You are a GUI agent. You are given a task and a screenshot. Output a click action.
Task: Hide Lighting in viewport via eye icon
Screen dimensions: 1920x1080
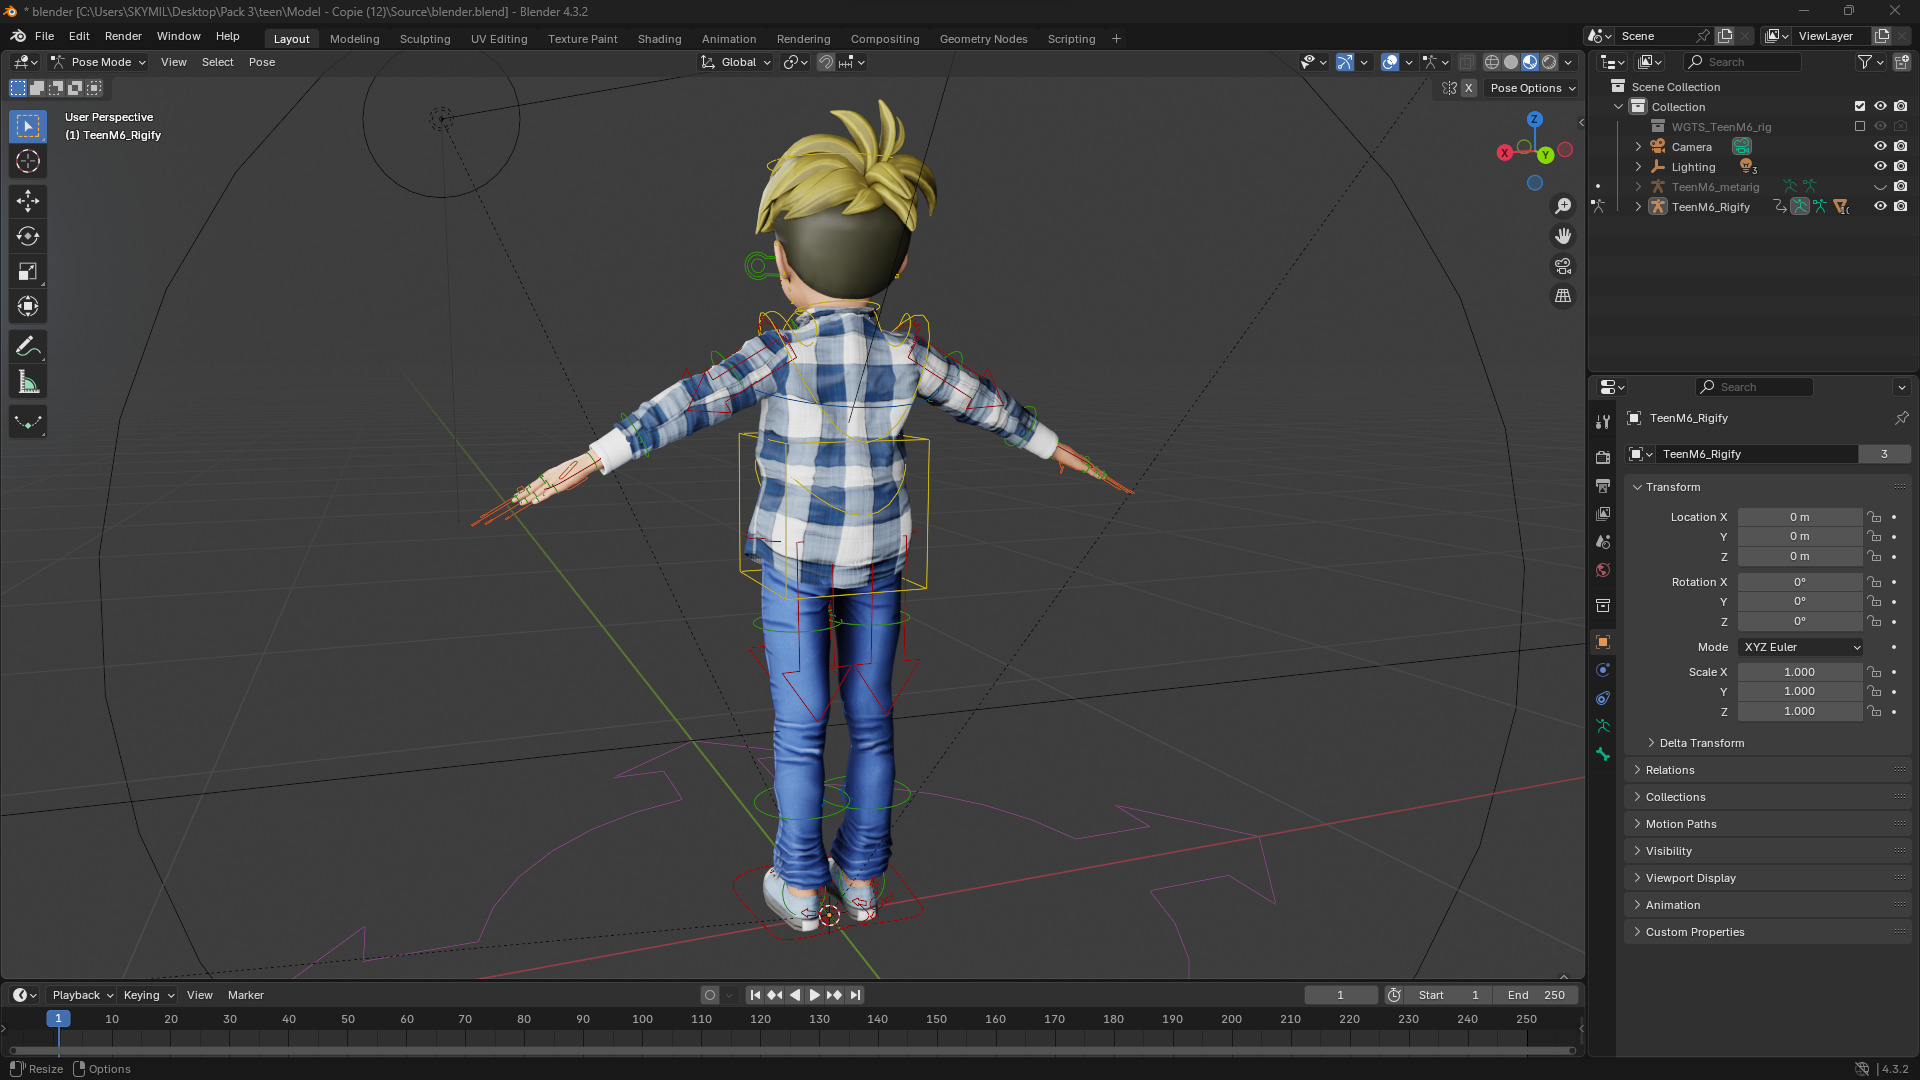pos(1880,166)
